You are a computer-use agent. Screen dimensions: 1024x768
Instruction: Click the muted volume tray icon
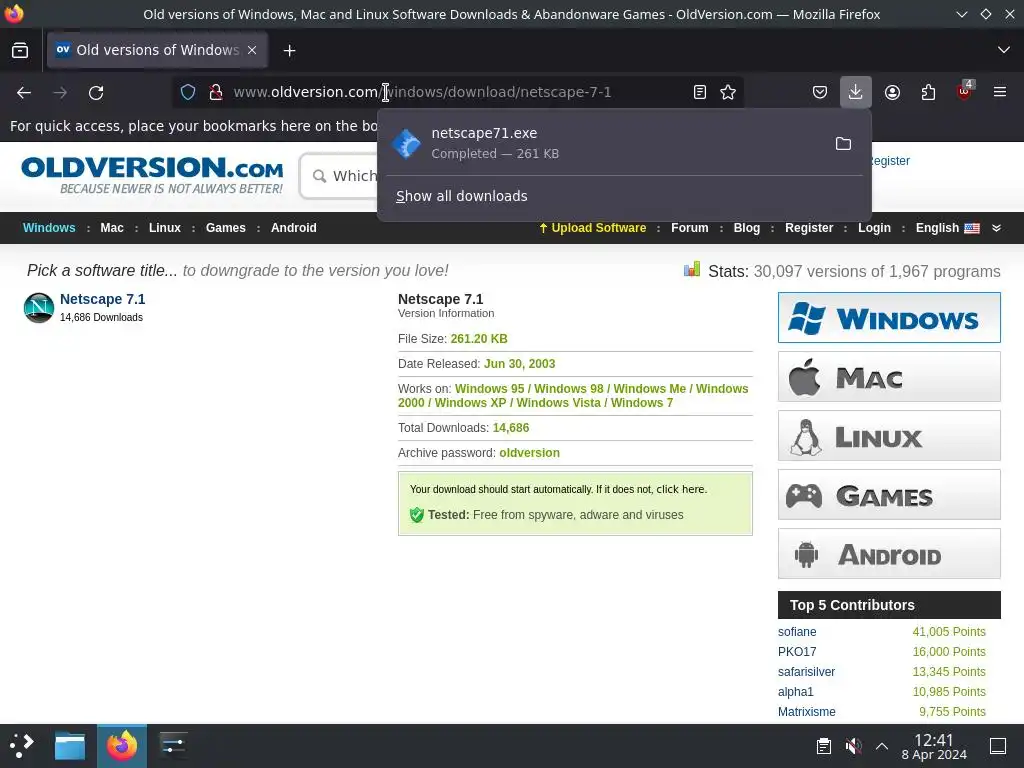click(853, 746)
